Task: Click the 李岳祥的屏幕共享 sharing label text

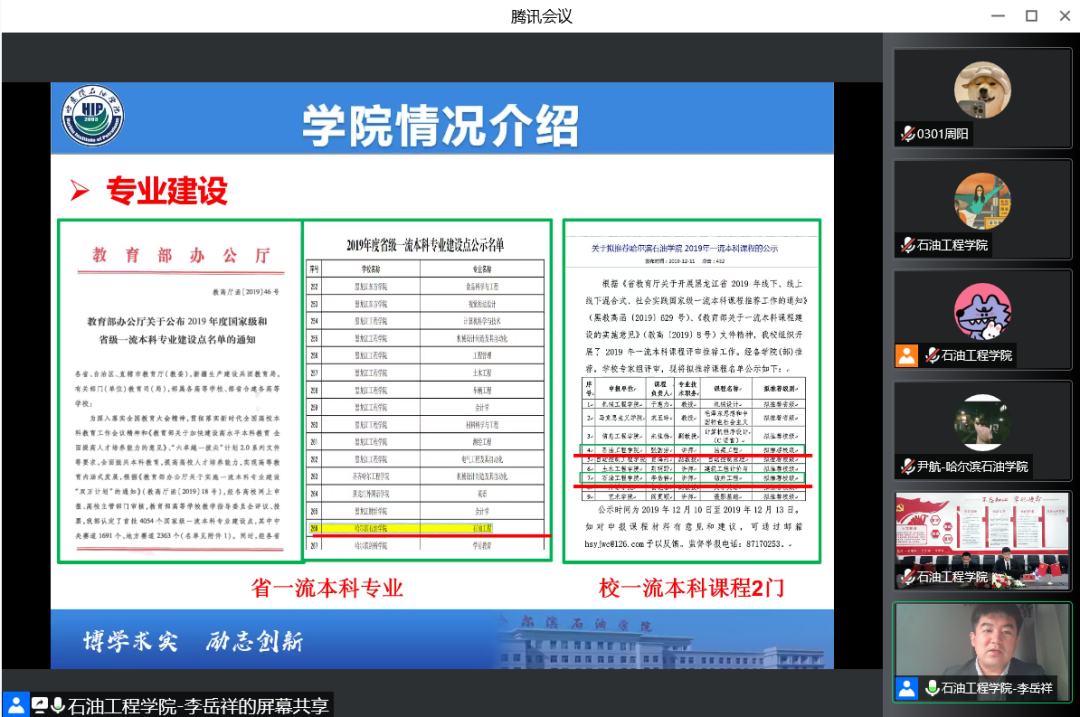Action: pos(198,705)
